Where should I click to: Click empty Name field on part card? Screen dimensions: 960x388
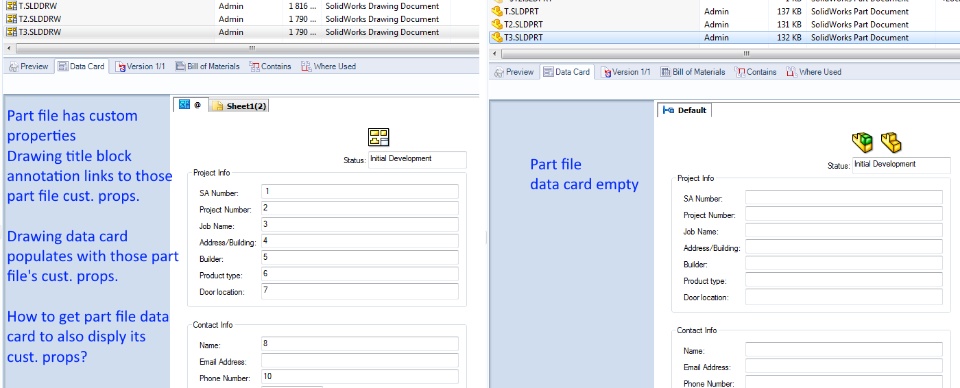844,350
